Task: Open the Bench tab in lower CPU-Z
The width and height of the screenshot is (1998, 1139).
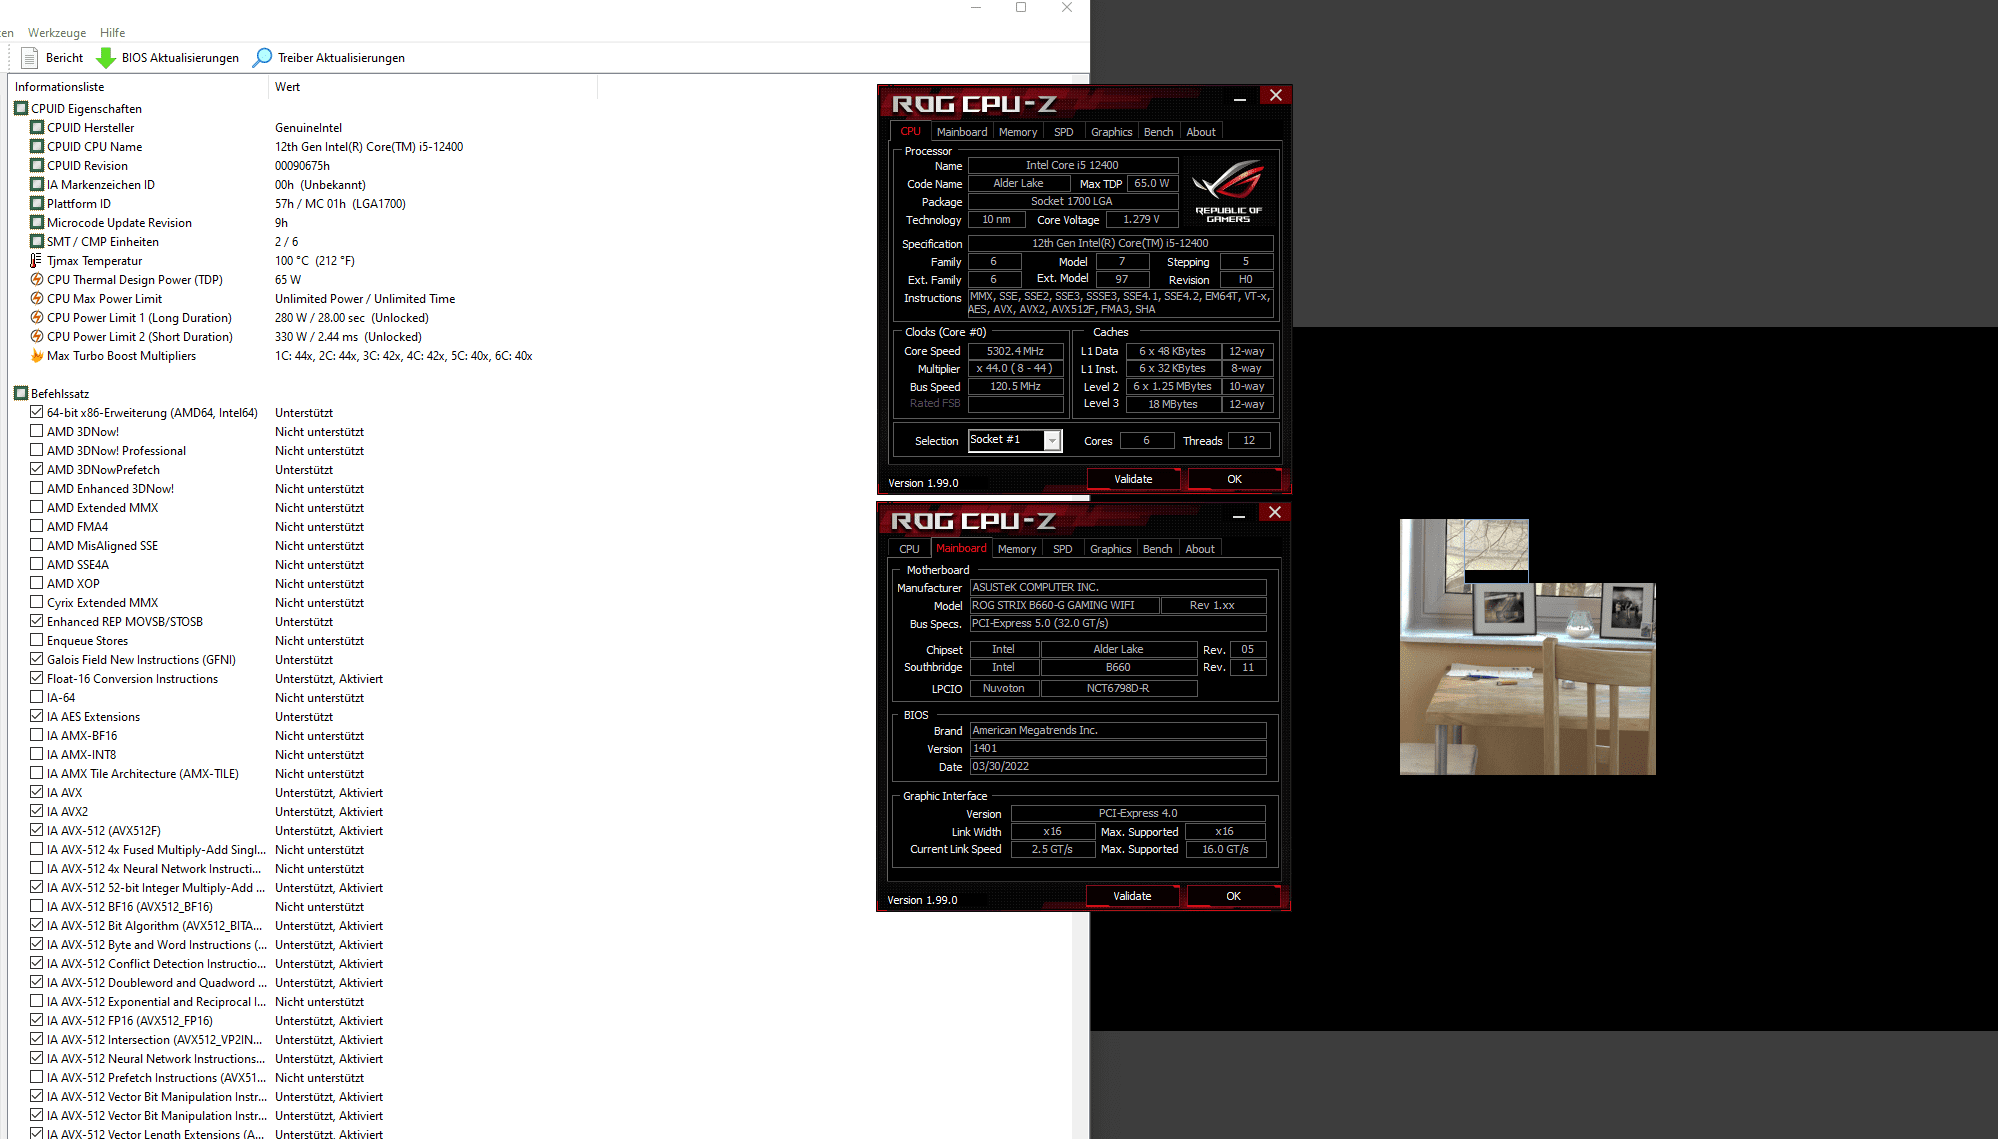Action: (1157, 549)
